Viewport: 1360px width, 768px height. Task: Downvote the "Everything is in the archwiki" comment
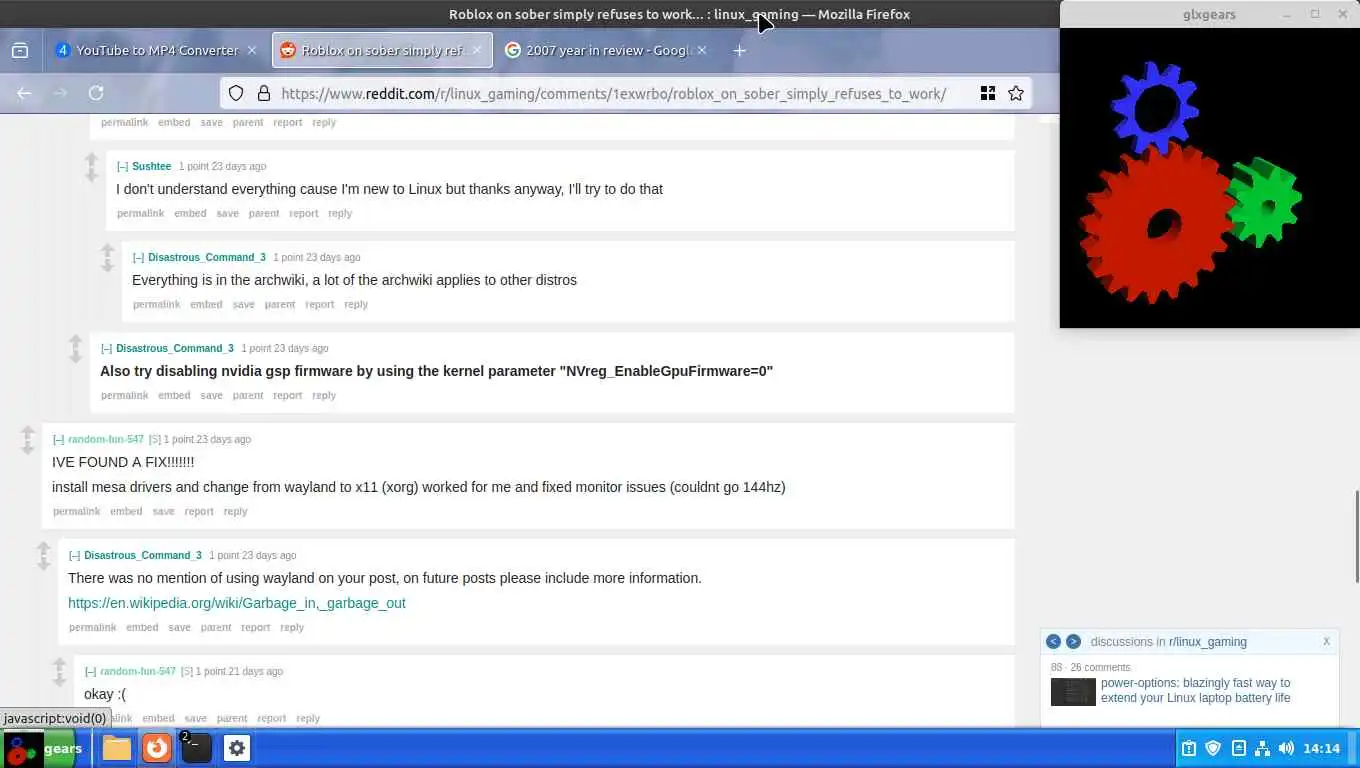[107, 265]
